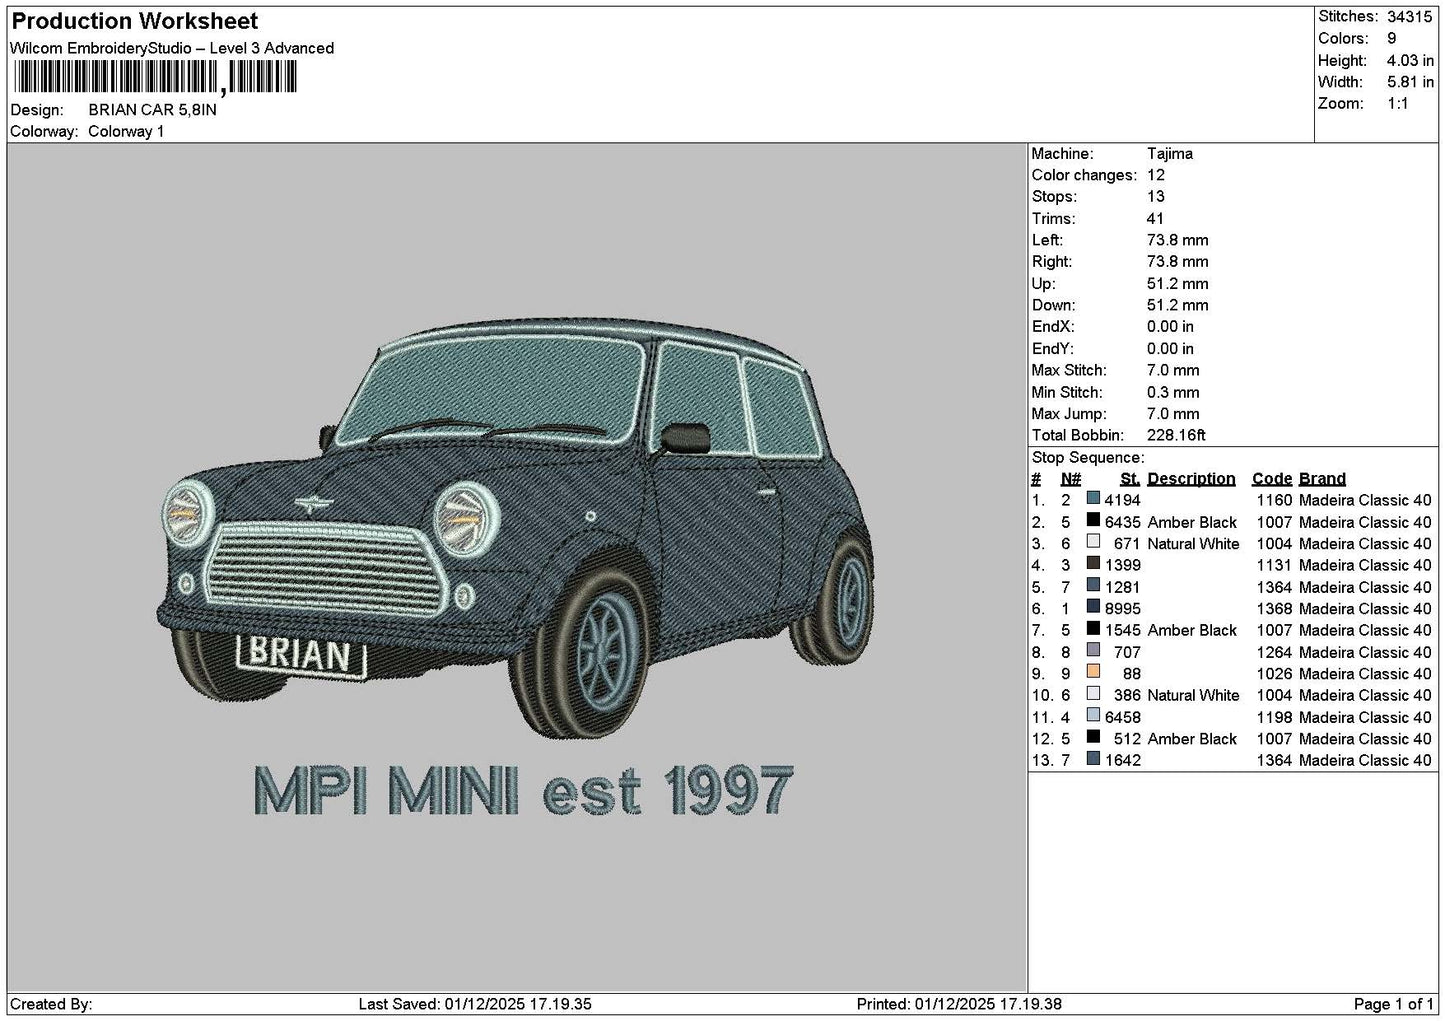Click the 'Right:' measurement label
Image resolution: width=1445 pixels, height=1021 pixels.
click(x=1052, y=262)
